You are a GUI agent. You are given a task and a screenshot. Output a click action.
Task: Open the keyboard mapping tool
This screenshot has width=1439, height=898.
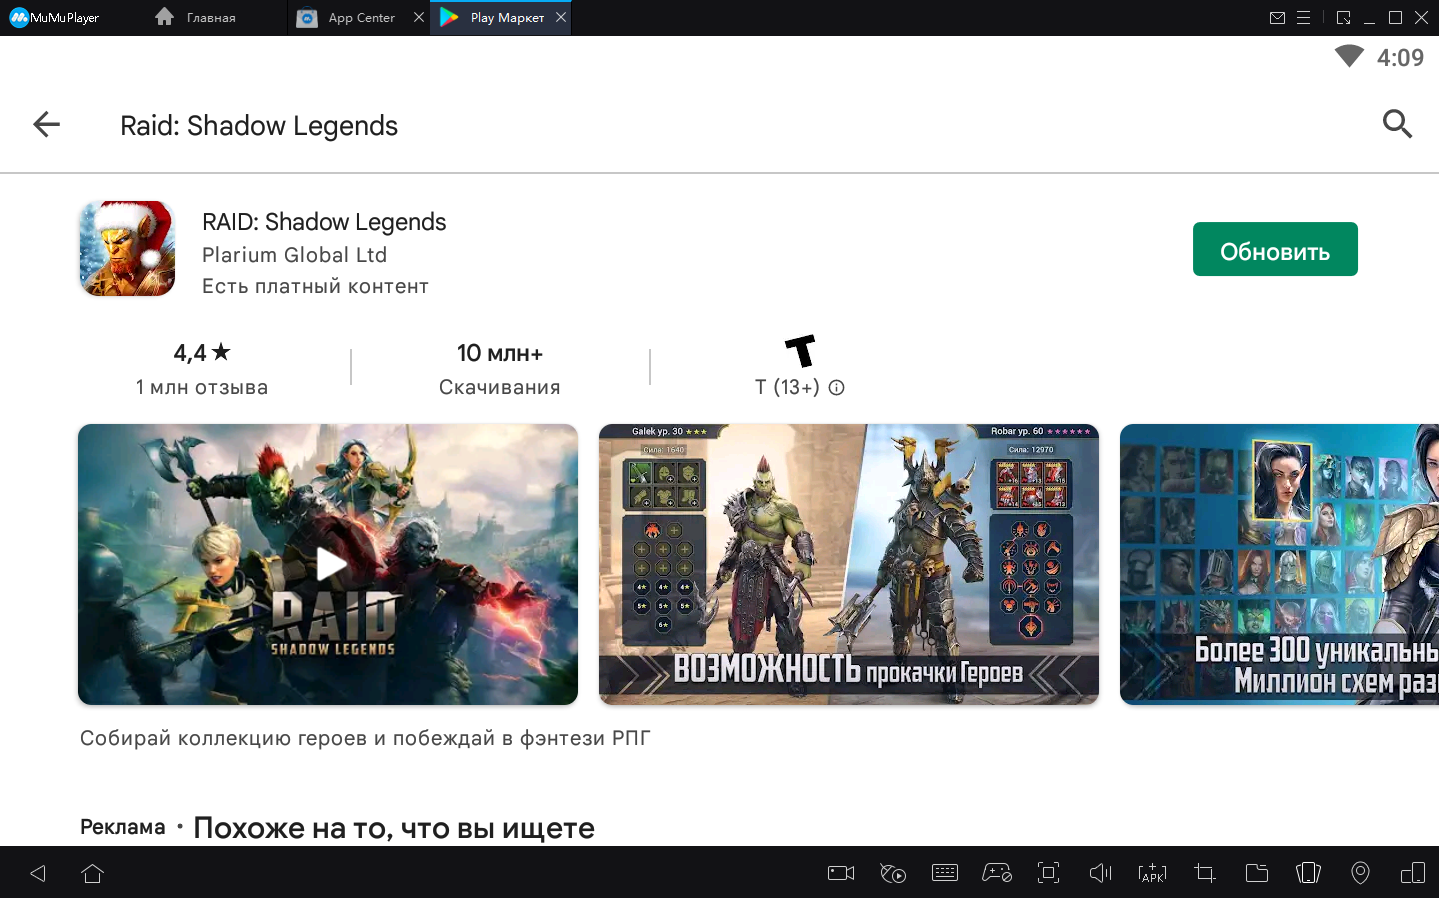945,873
